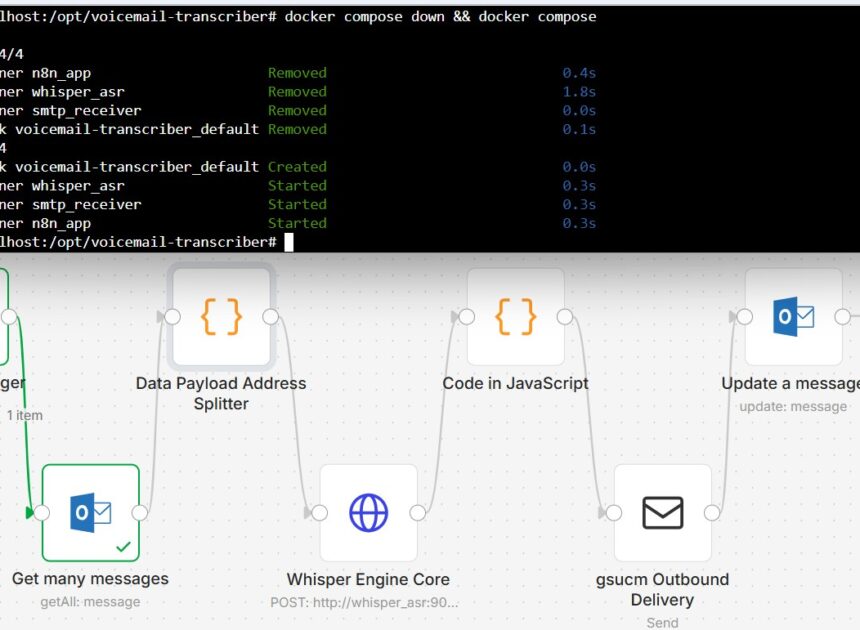
Task: Click input connector of Data Payload Address Splitter
Action: tap(172, 316)
